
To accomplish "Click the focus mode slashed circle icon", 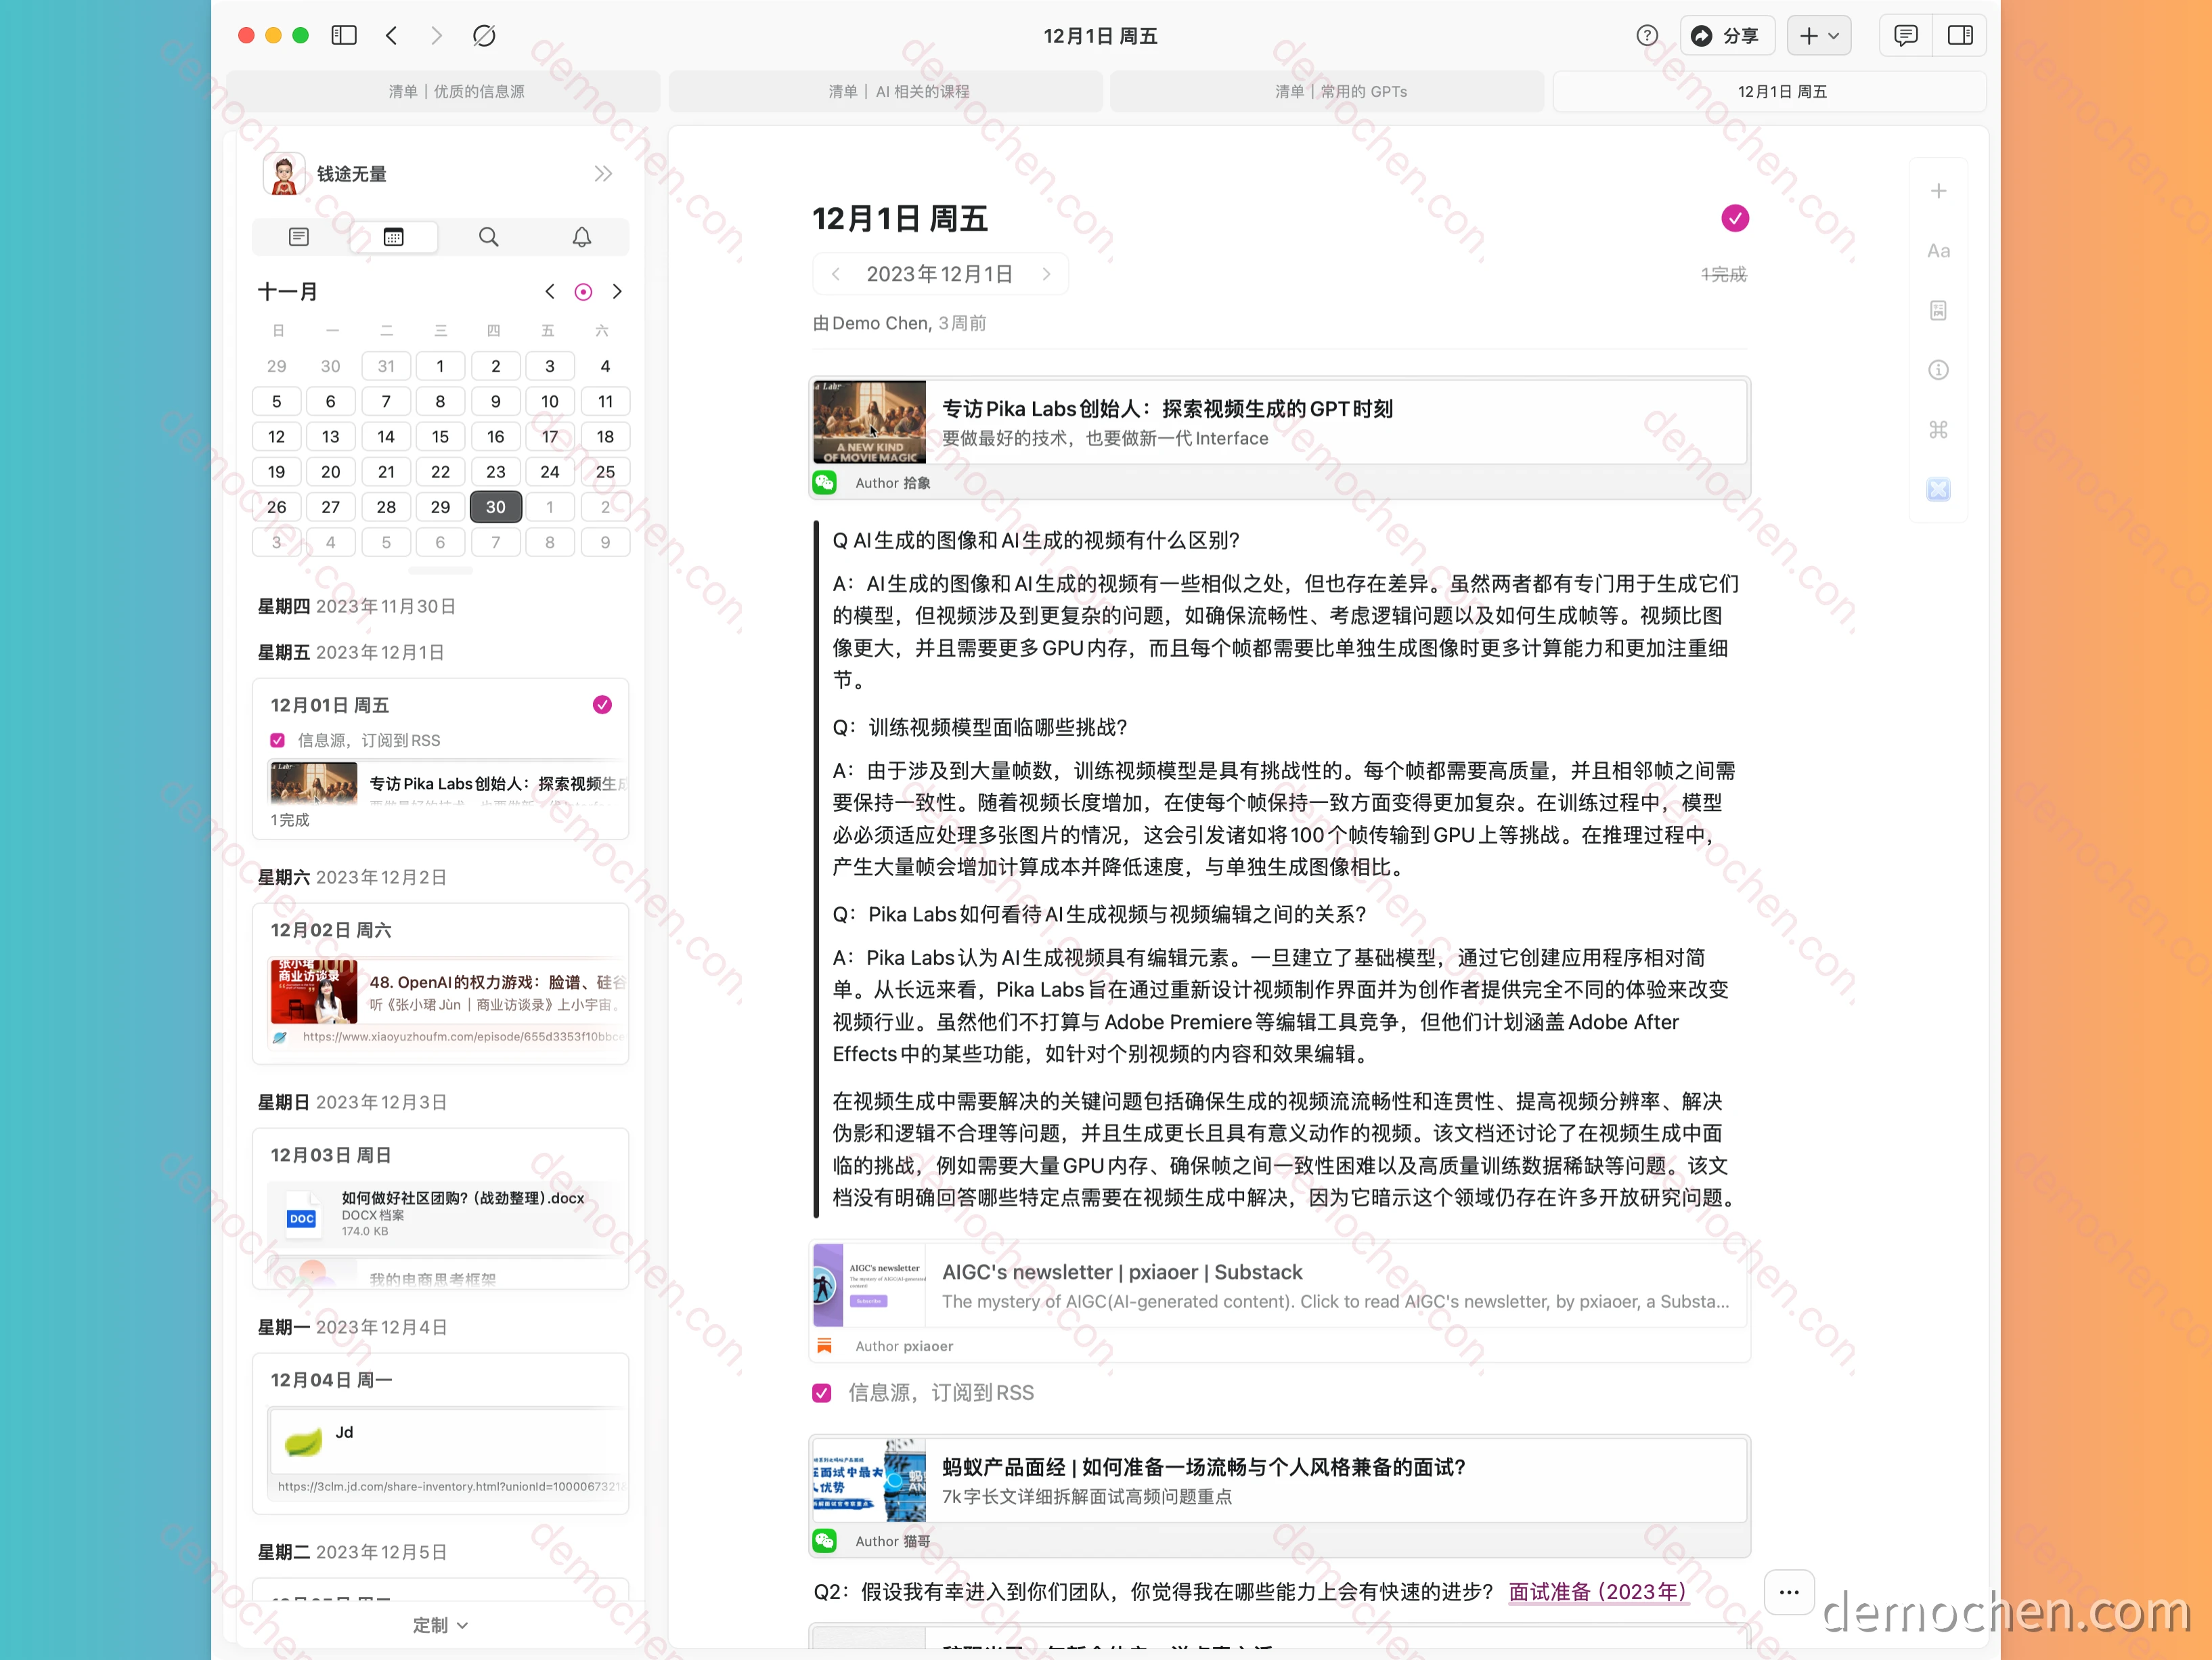I will [x=484, y=36].
